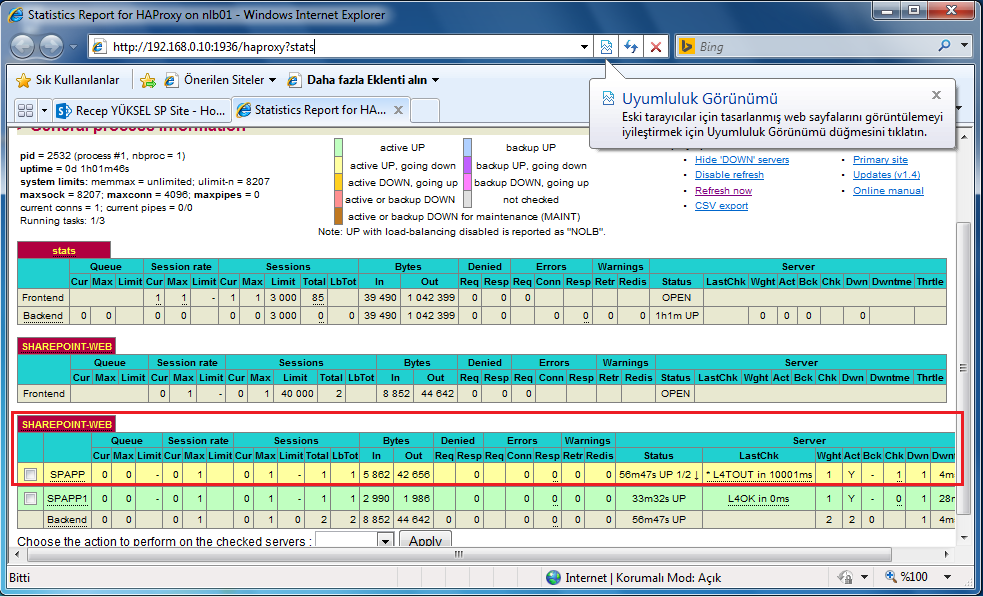Open Updates (v1.4) link
The height and width of the screenshot is (597, 983).
tap(886, 174)
